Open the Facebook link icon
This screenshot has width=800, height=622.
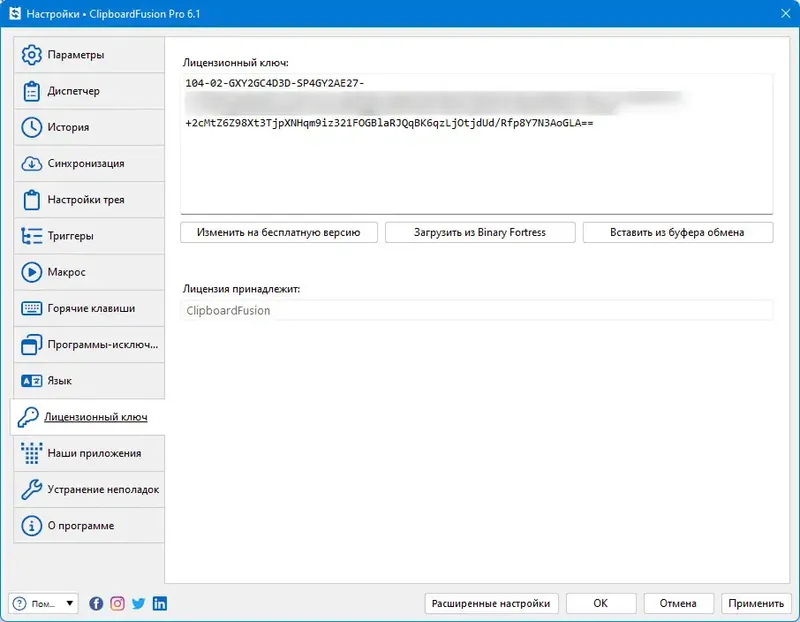[x=96, y=604]
